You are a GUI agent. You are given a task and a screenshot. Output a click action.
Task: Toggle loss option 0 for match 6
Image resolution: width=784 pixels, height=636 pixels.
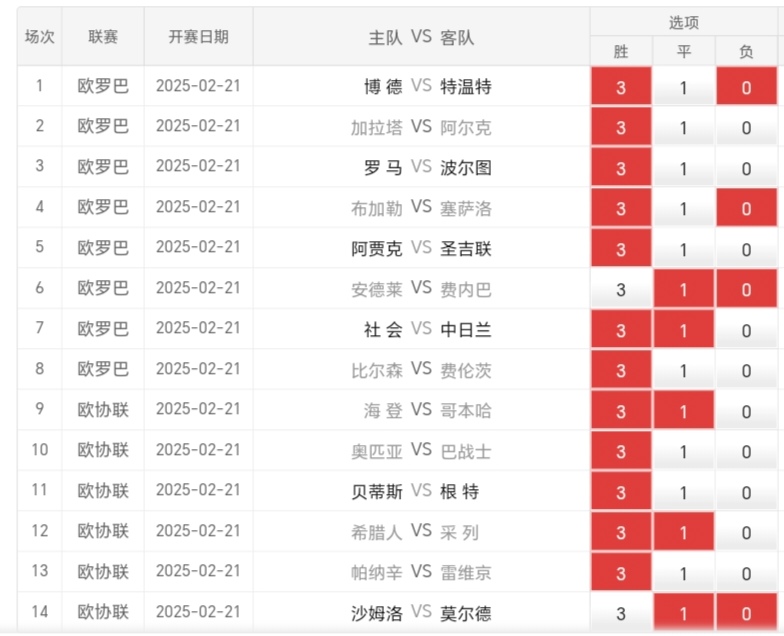click(x=746, y=289)
